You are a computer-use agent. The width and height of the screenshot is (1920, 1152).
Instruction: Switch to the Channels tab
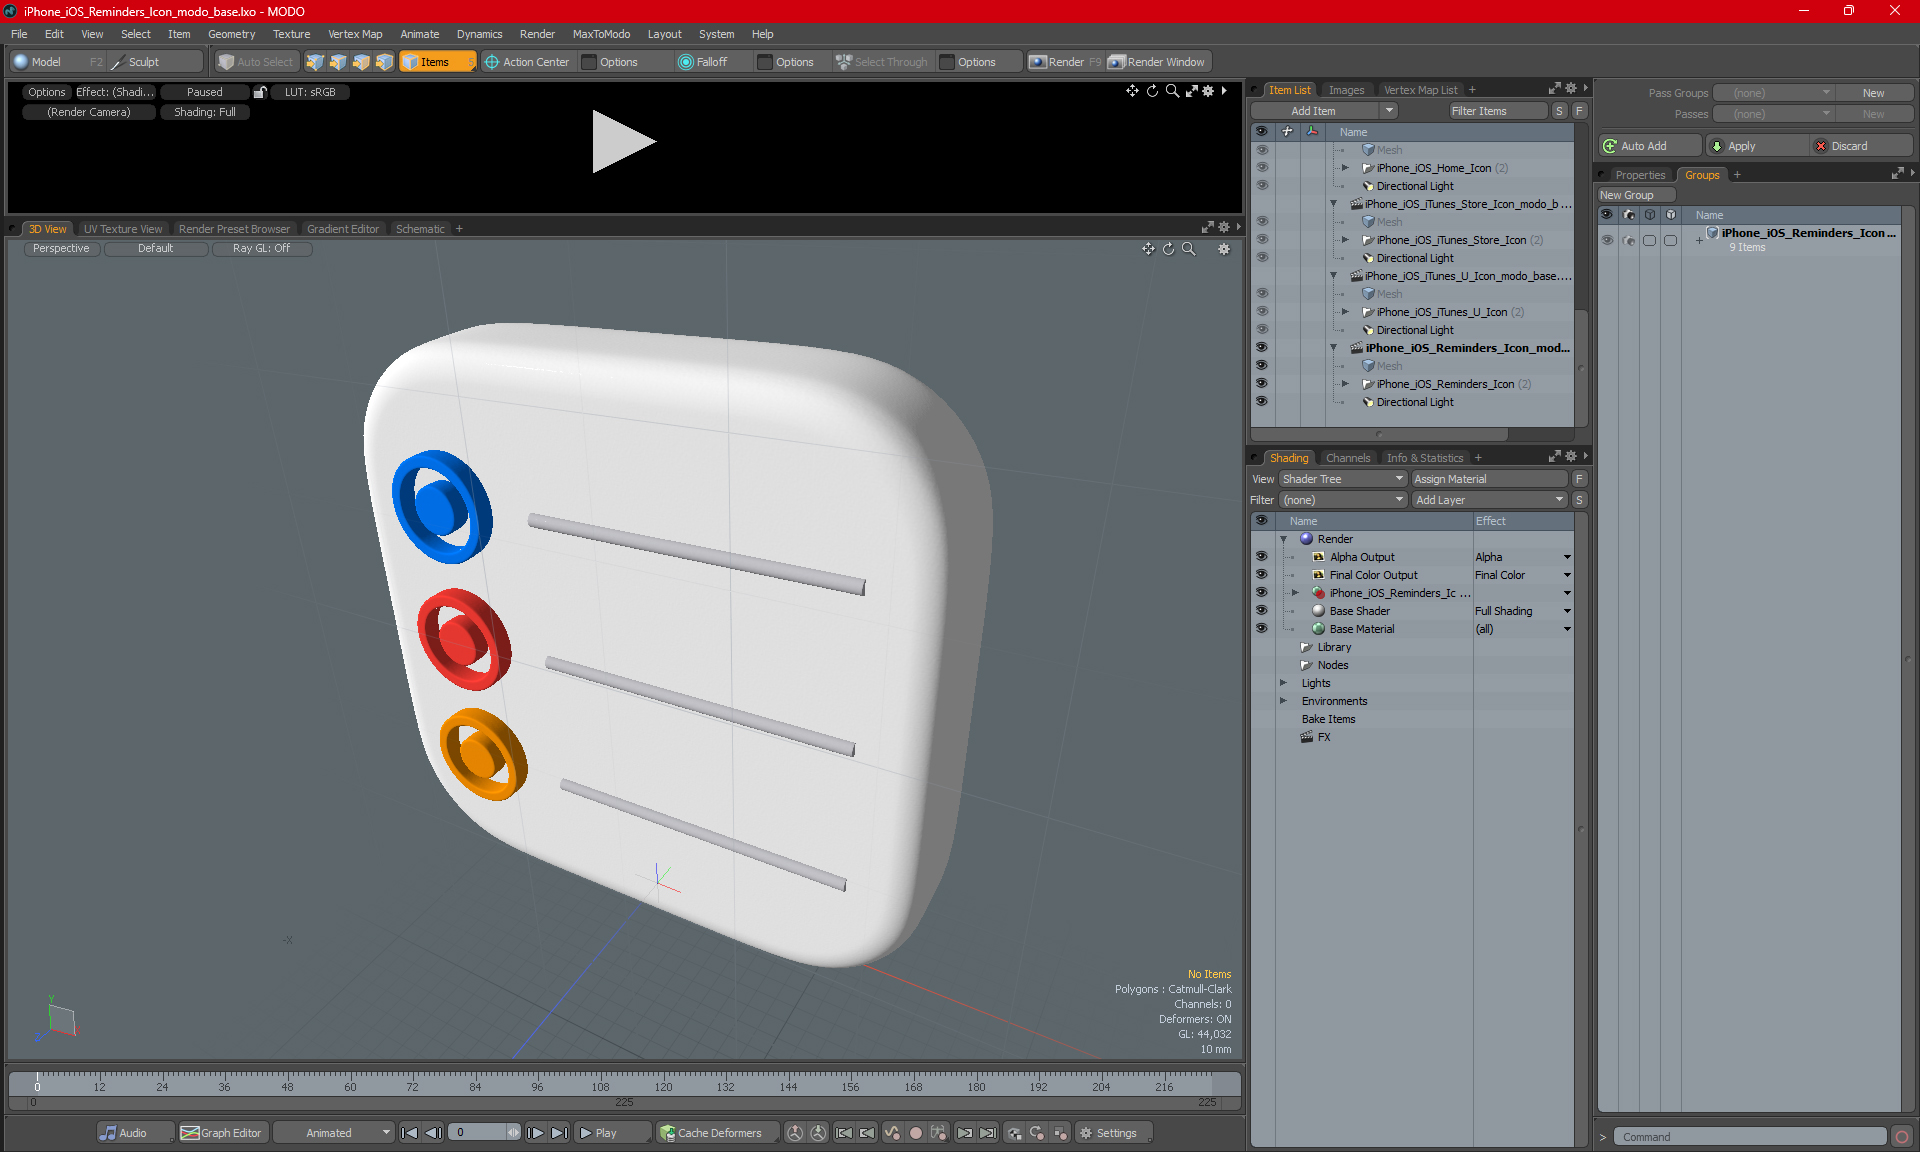point(1348,458)
